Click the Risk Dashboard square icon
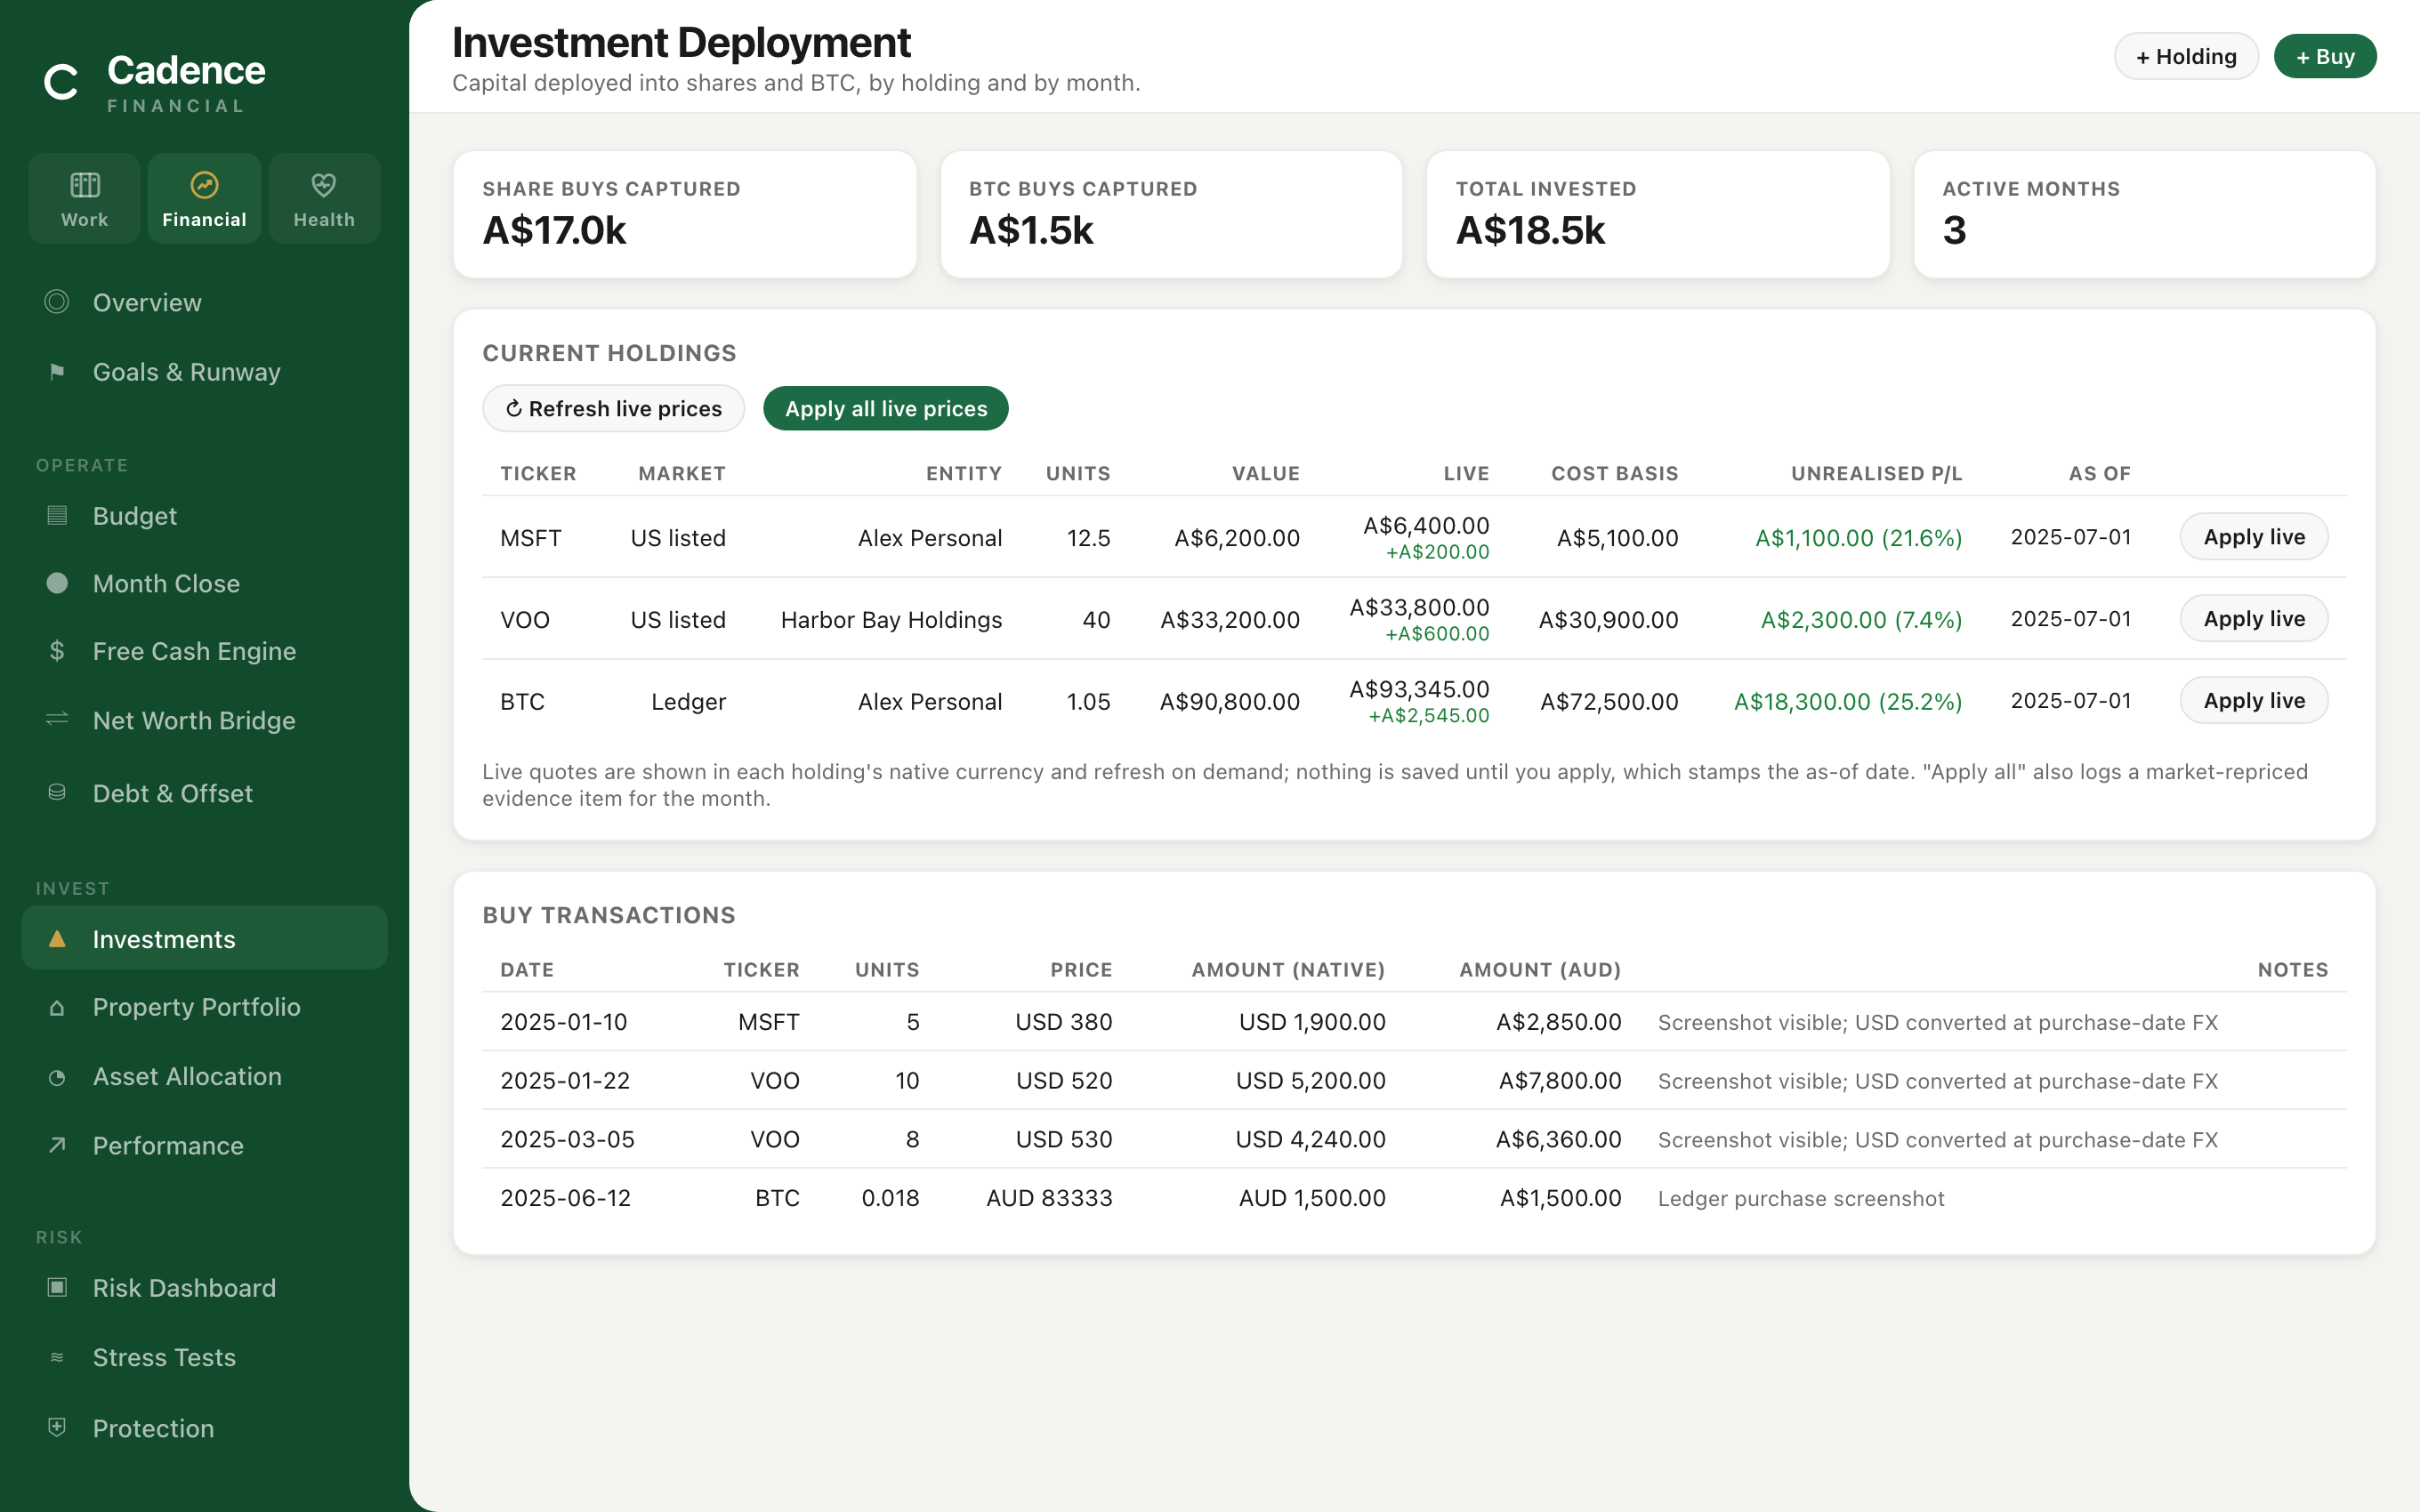This screenshot has width=2420, height=1512. (x=57, y=1287)
